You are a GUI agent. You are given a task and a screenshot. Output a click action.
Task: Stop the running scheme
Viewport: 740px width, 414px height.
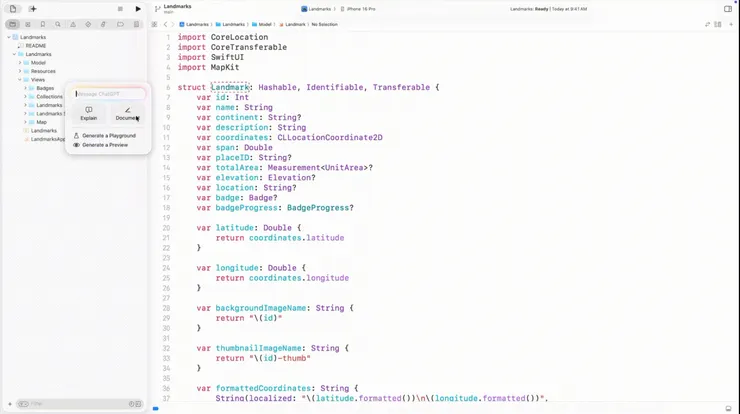[120, 8]
